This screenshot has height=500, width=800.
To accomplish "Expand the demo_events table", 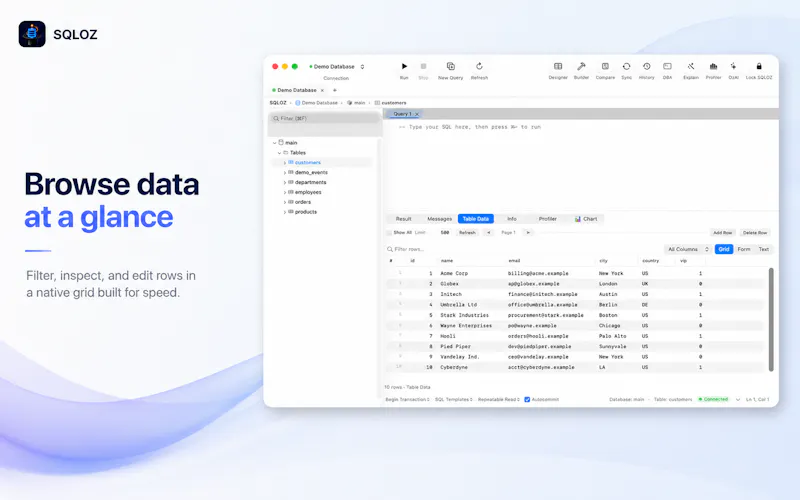I will [285, 172].
